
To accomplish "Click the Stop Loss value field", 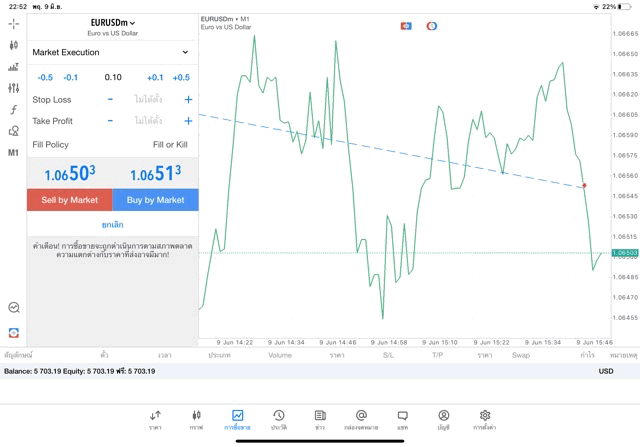I will point(149,99).
